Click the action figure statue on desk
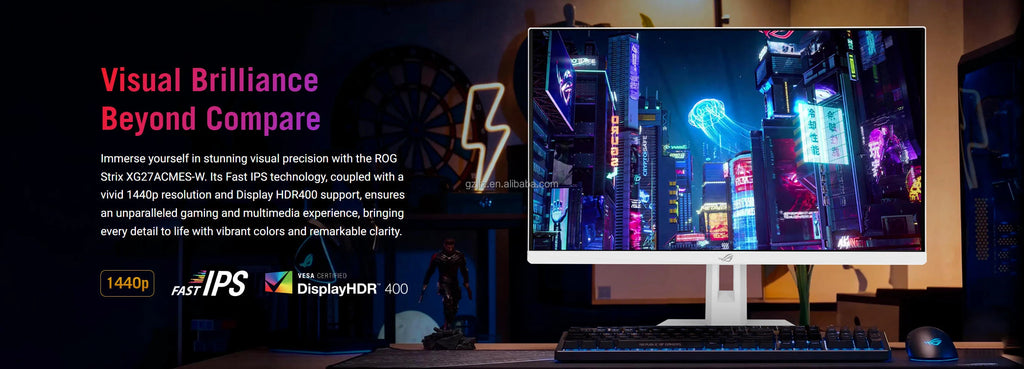 [447, 293]
